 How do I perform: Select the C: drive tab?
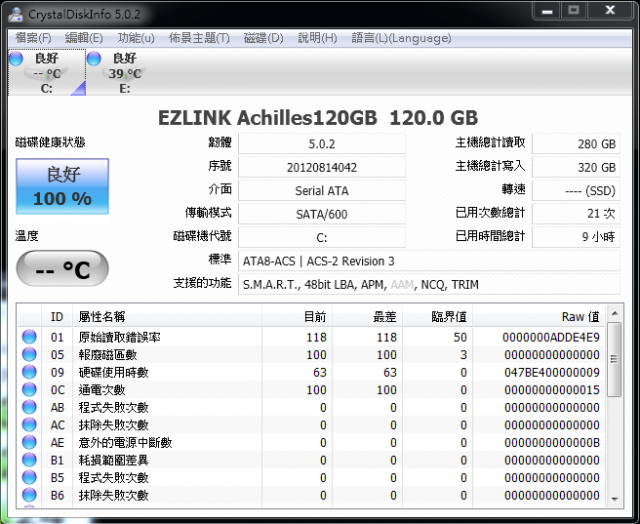pos(47,73)
